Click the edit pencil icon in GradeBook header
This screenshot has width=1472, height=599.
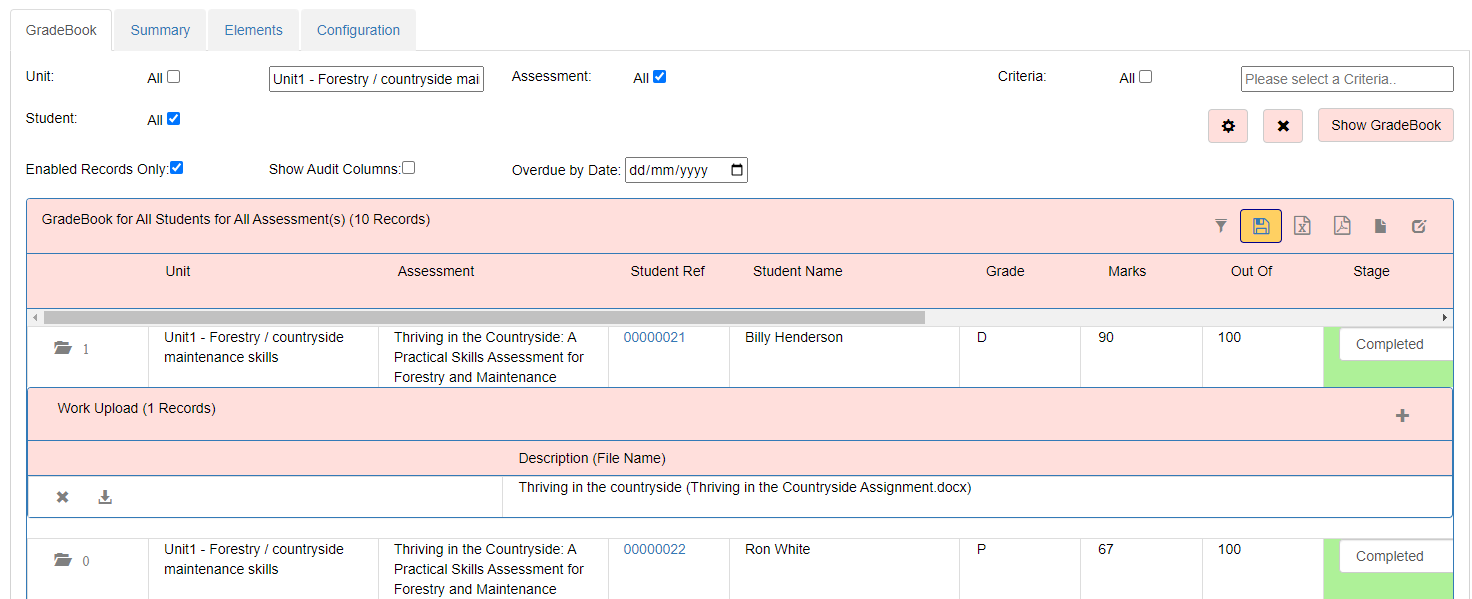pyautogui.click(x=1418, y=226)
